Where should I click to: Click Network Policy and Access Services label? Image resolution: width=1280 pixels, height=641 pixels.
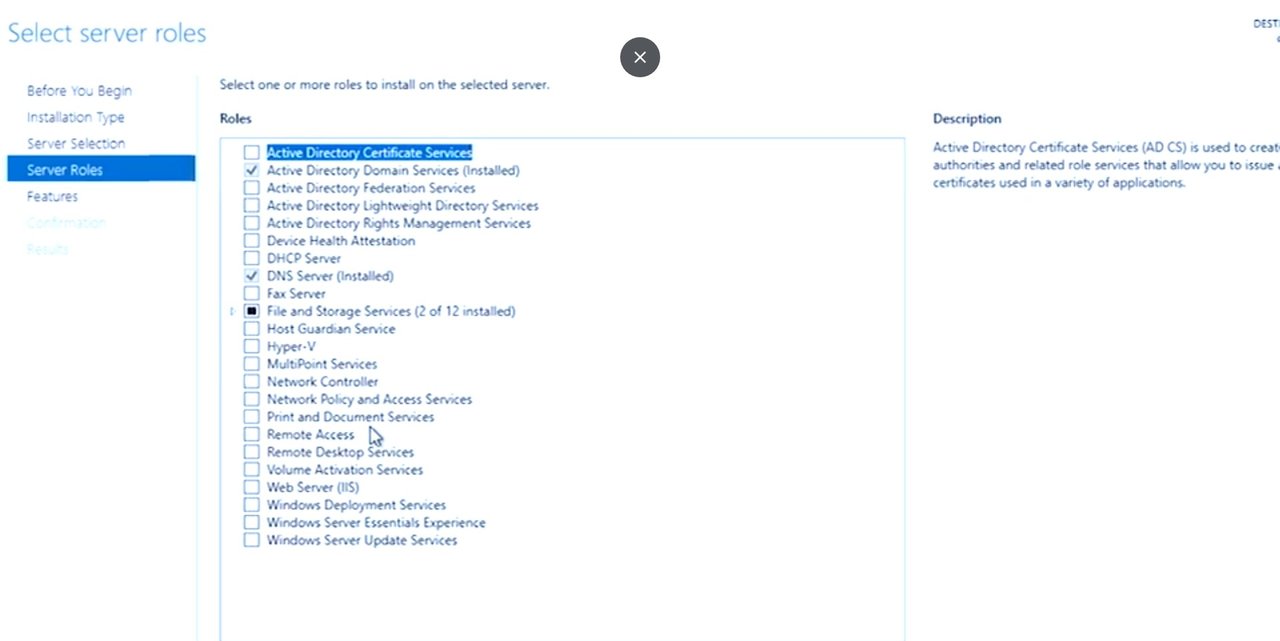369,399
